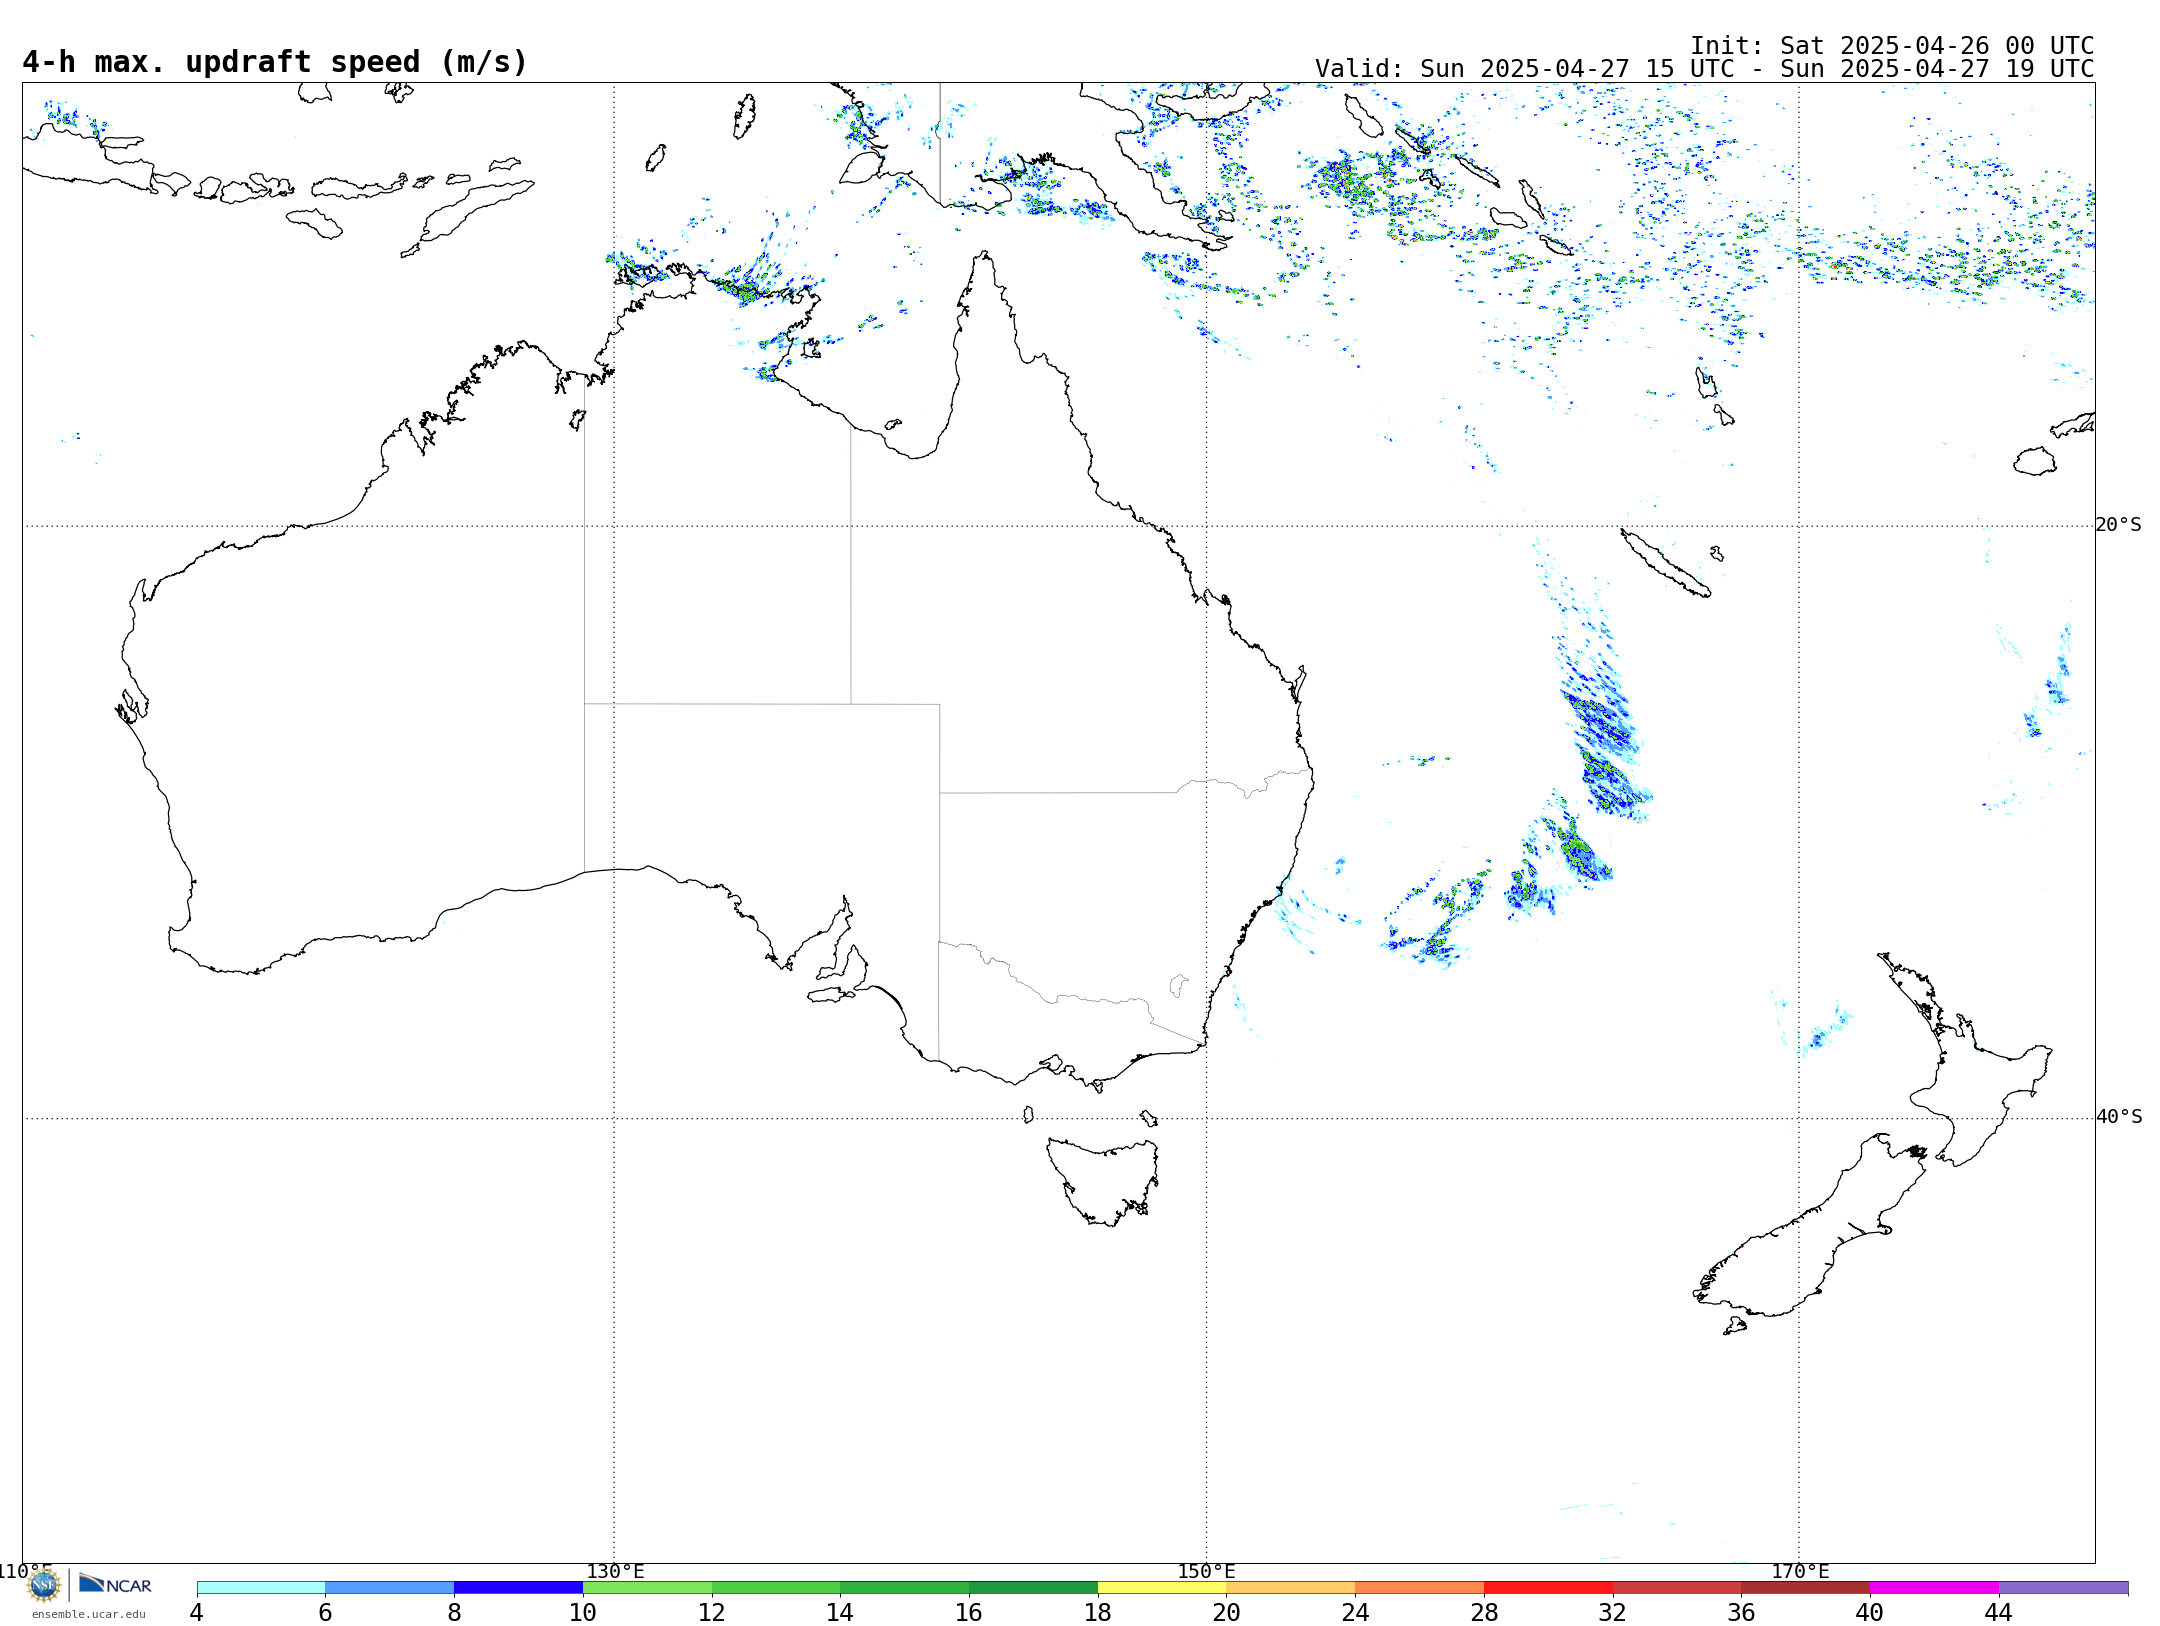Viewport: 2160px width, 1626px height.
Task: Click the 'Init: Sat 2025-04-26 00 UTC' line
Action: click(1892, 46)
